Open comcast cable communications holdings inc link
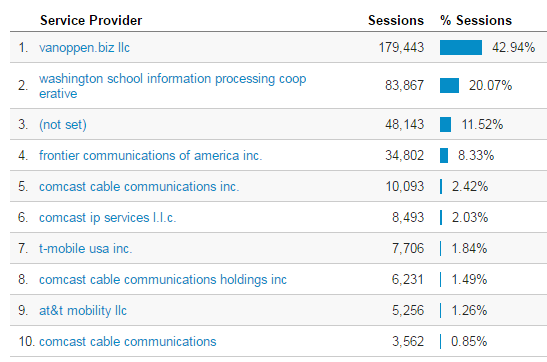Image resolution: width=547 pixels, height=362 pixels. [x=163, y=280]
